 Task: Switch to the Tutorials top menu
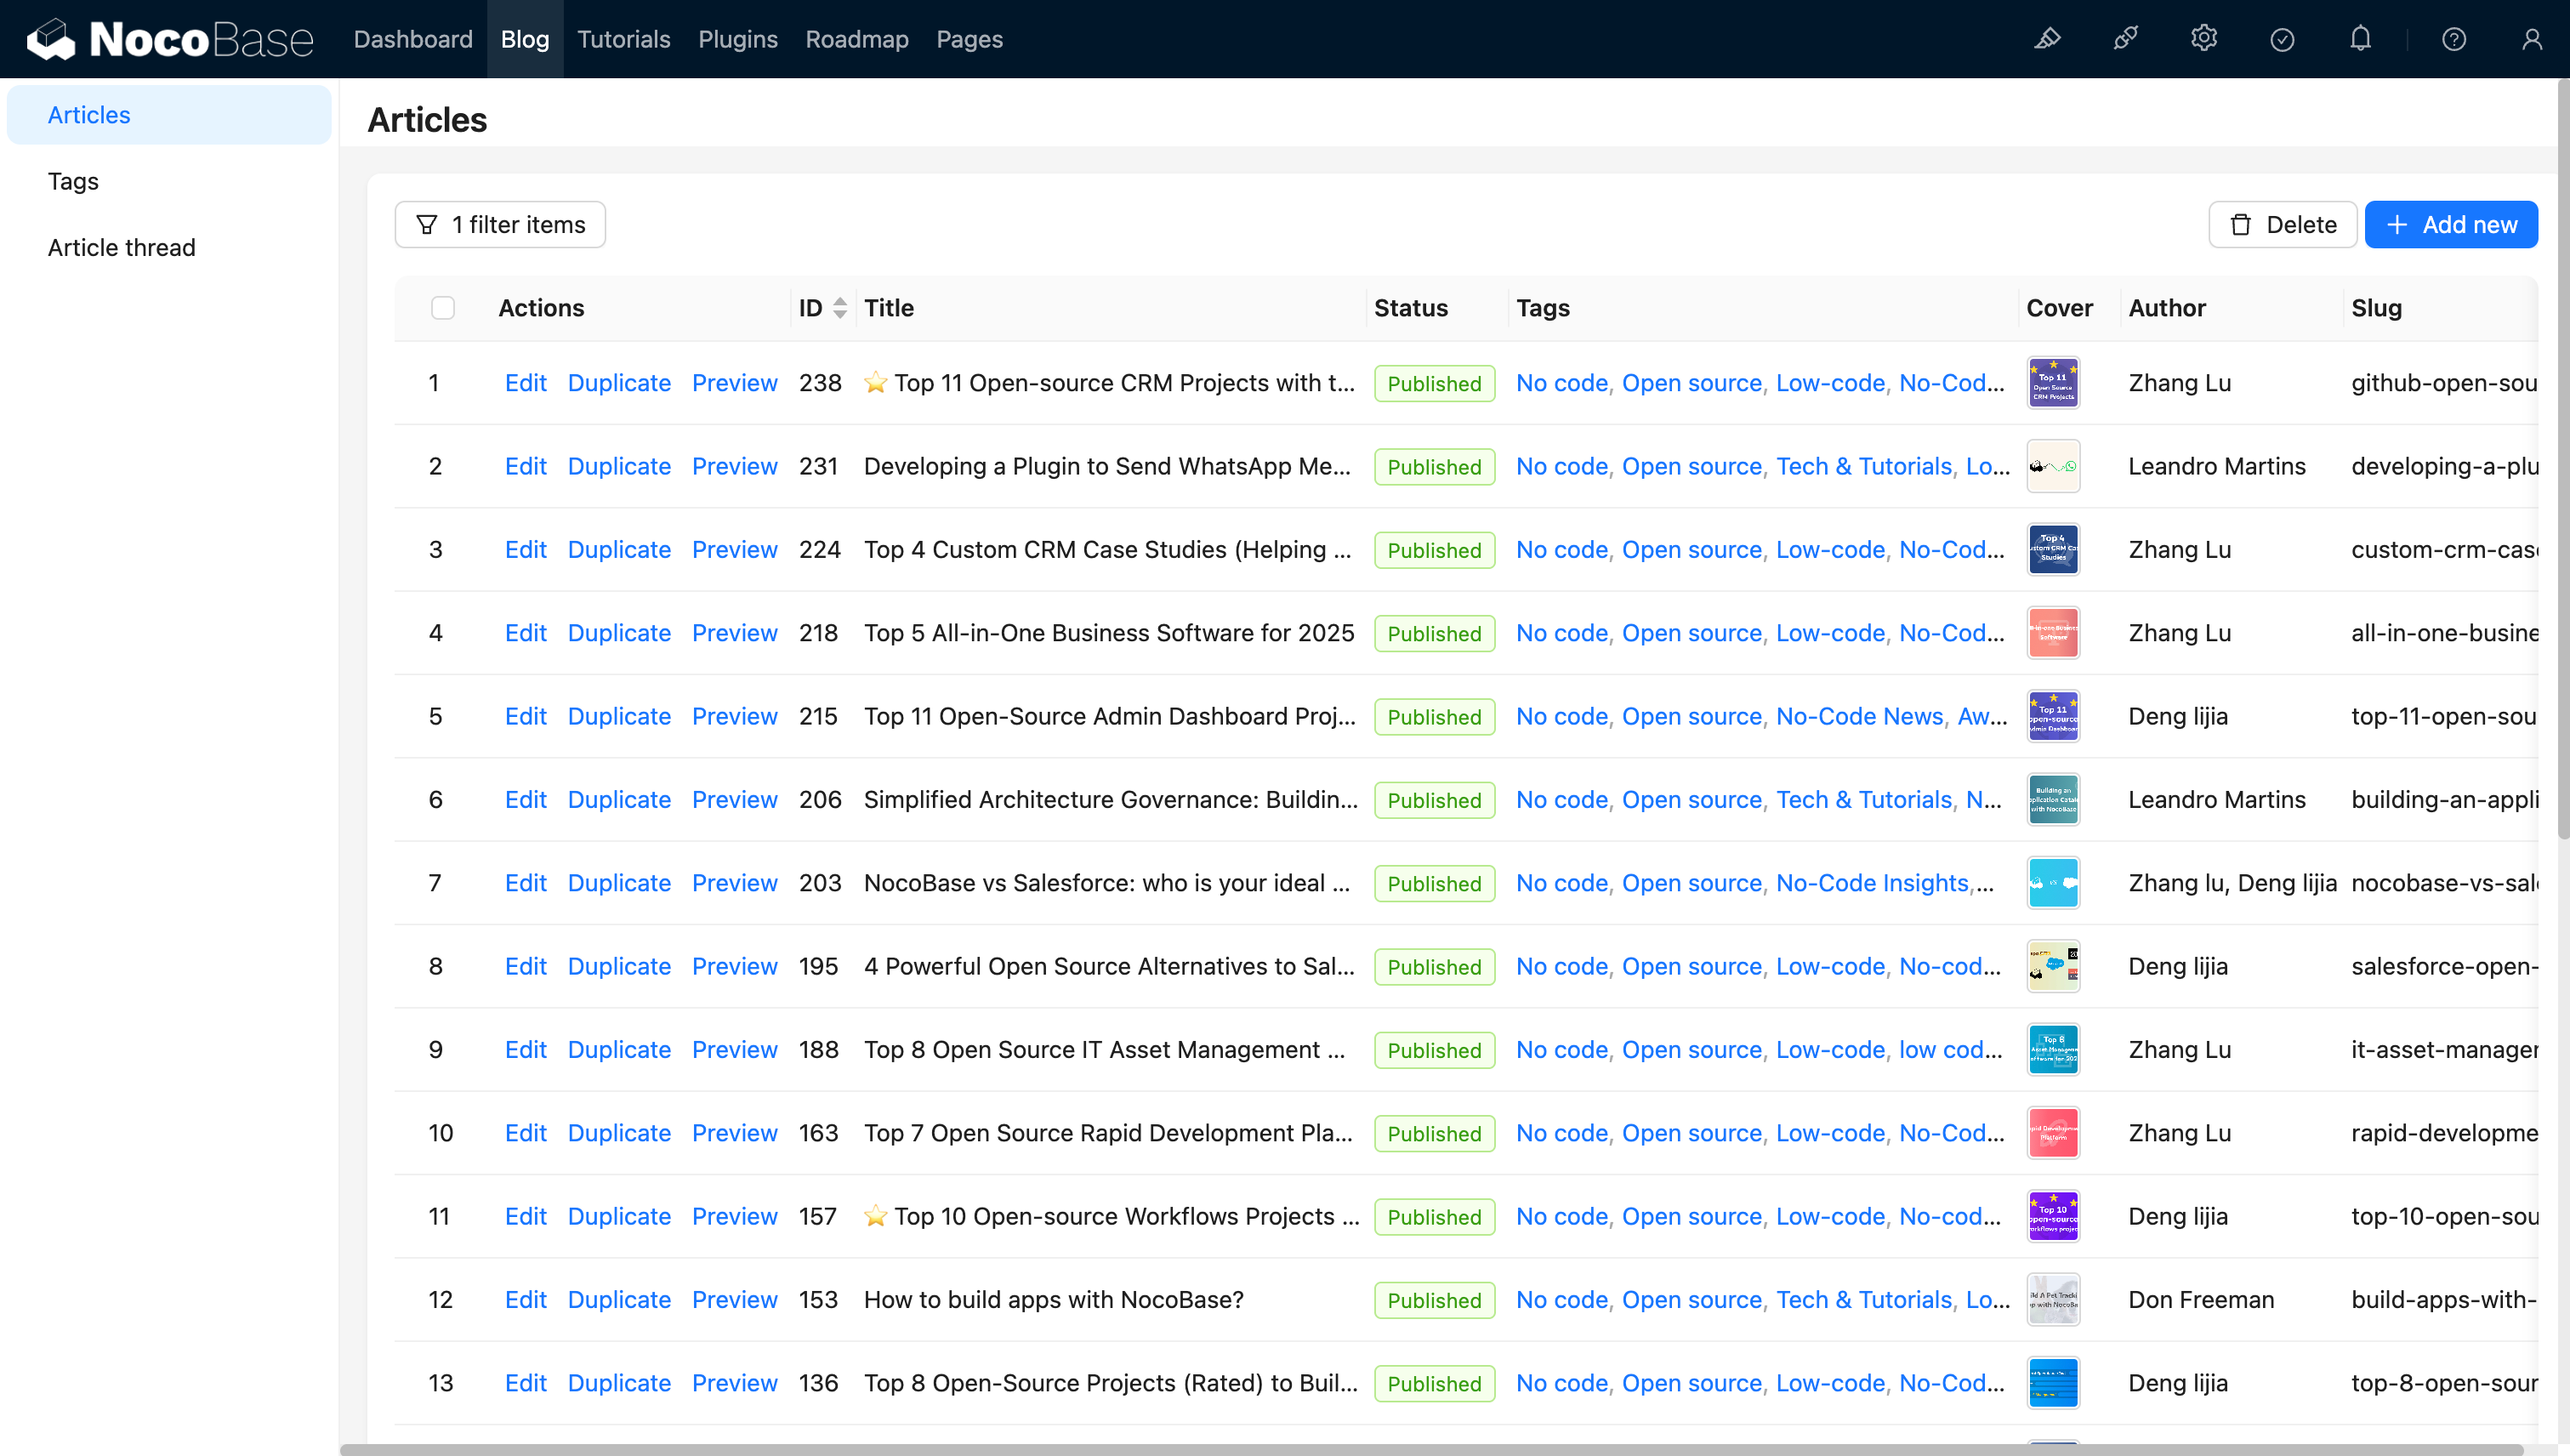[x=623, y=39]
